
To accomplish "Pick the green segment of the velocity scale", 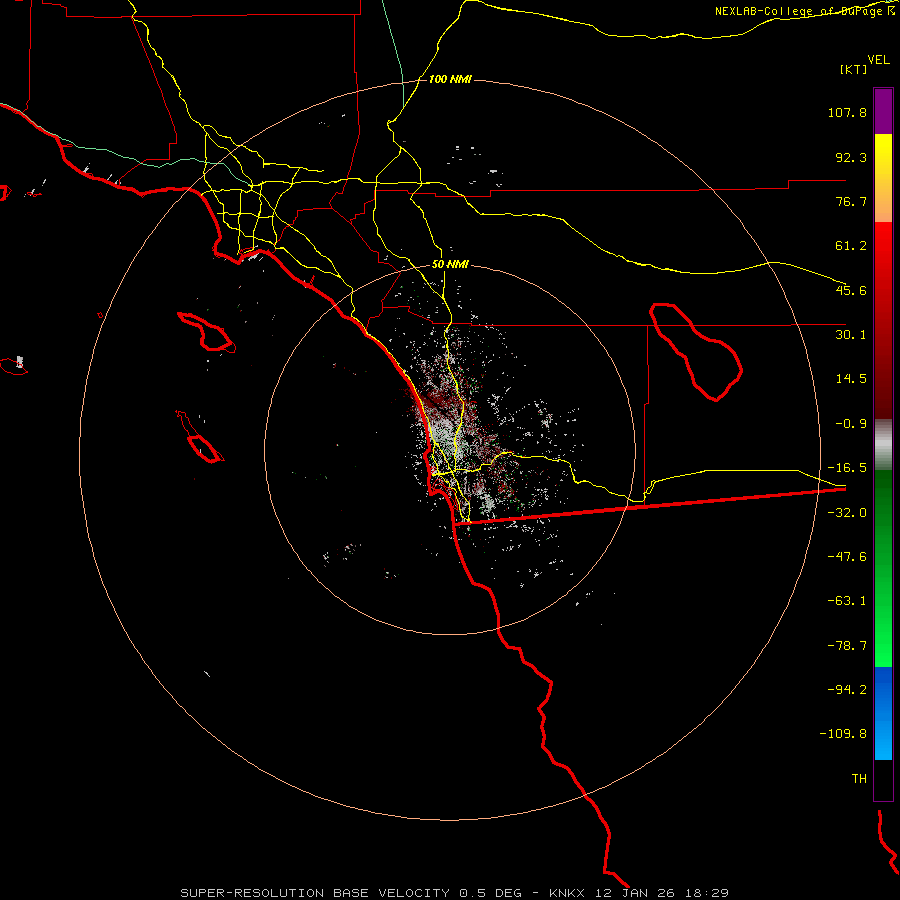I will [883, 568].
